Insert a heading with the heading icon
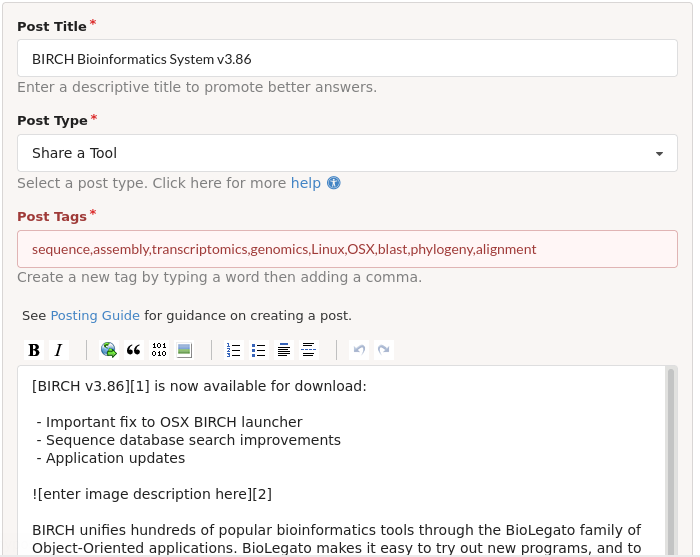Image resolution: width=700 pixels, height=557 pixels. point(283,350)
